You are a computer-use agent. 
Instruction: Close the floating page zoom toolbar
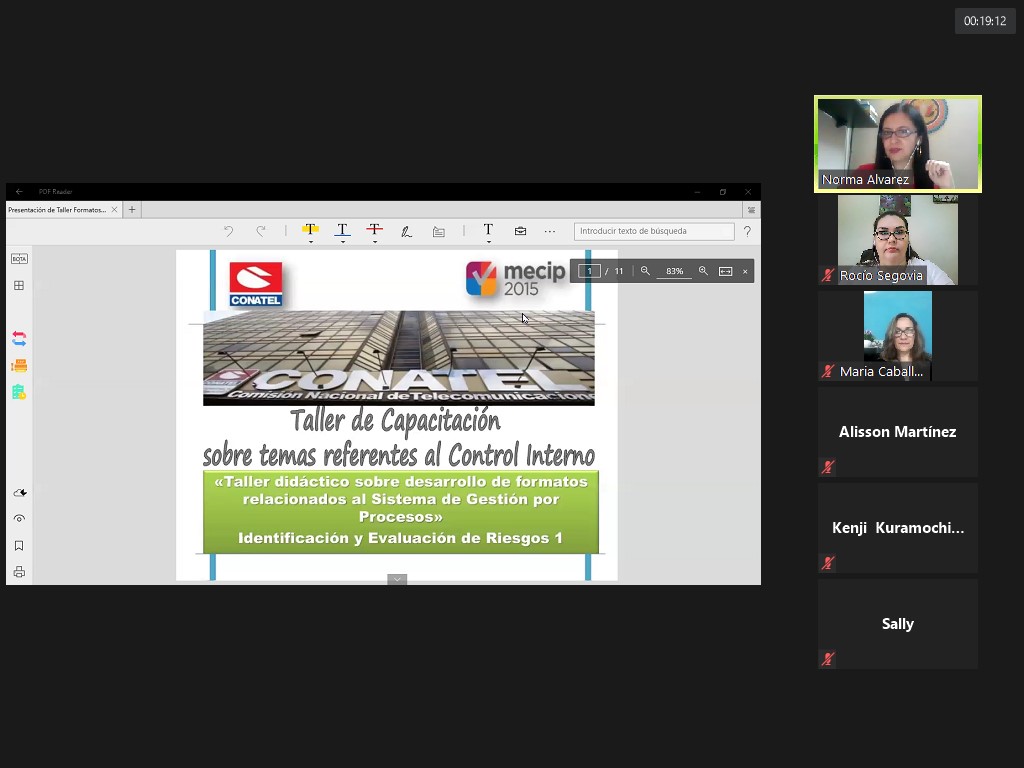coord(745,272)
